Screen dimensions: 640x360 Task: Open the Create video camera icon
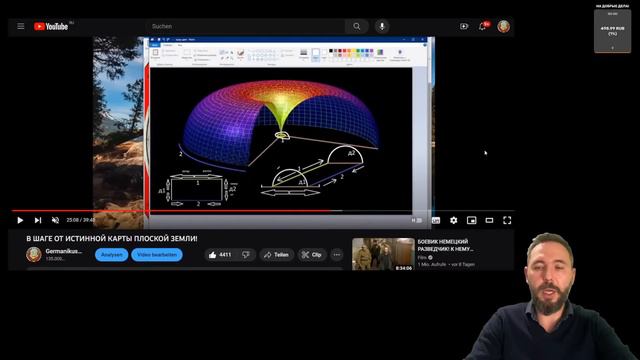[464, 26]
